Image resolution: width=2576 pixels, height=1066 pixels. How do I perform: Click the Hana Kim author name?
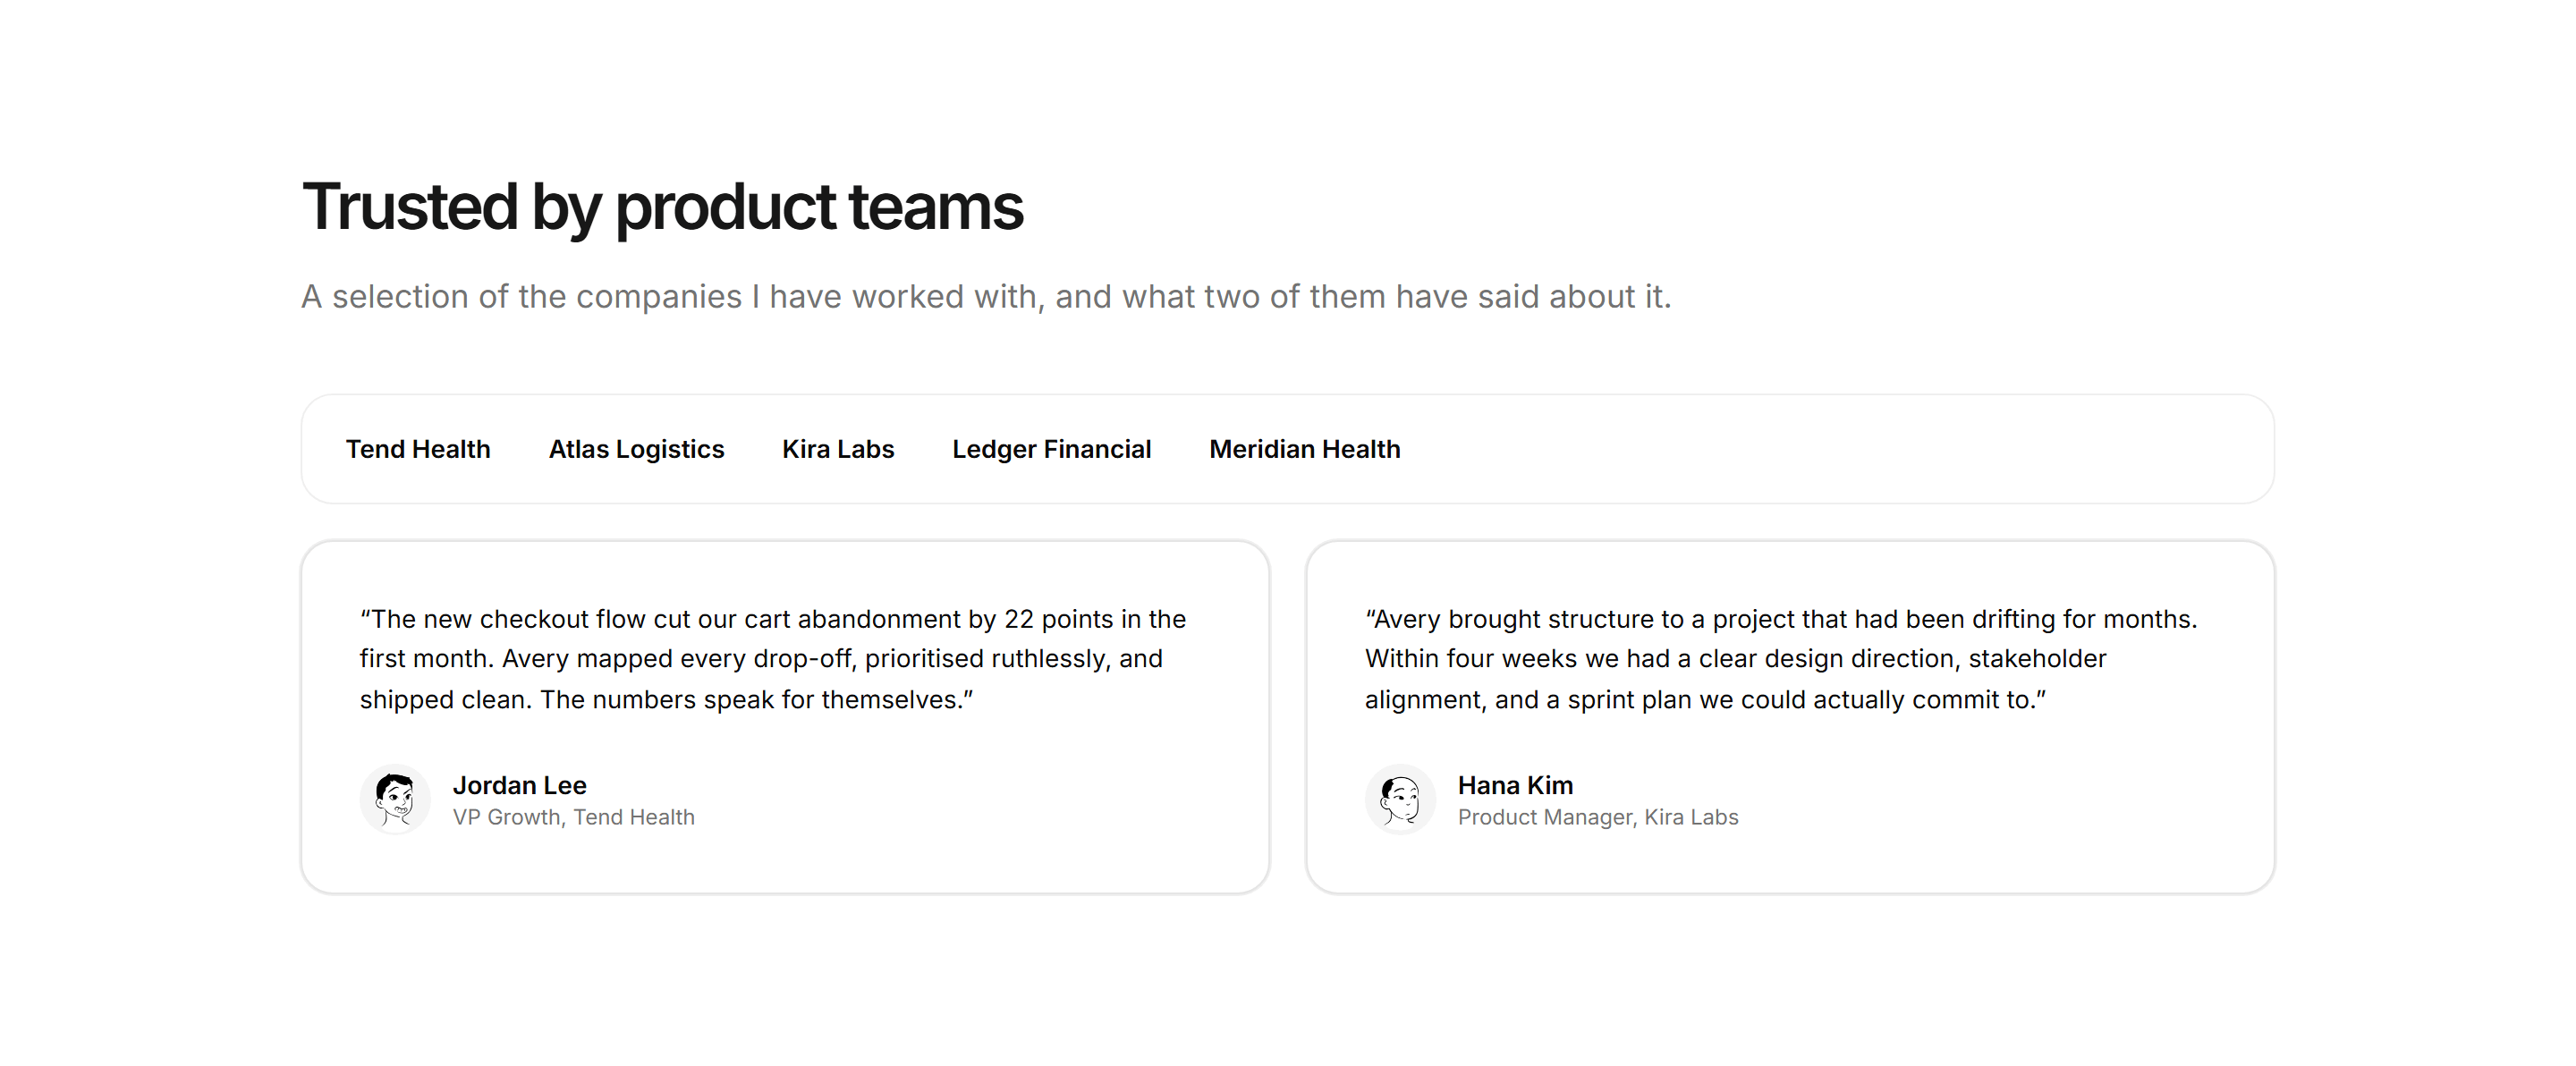point(1515,785)
